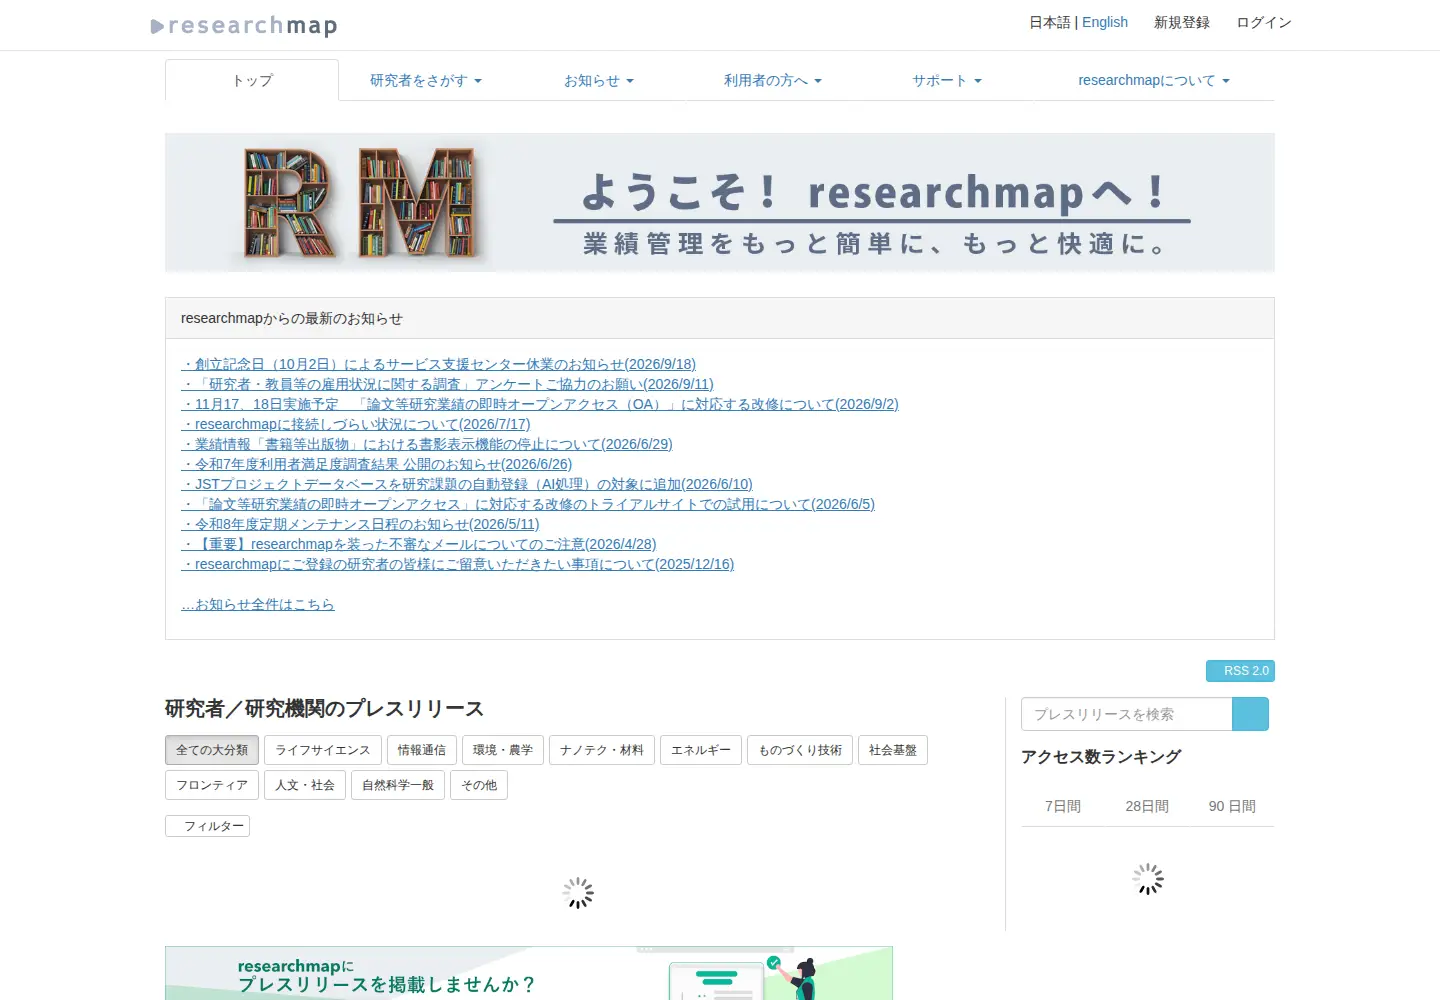The width and height of the screenshot is (1440, 1000).
Task: Click the 日本語 language option
Action: point(1050,22)
